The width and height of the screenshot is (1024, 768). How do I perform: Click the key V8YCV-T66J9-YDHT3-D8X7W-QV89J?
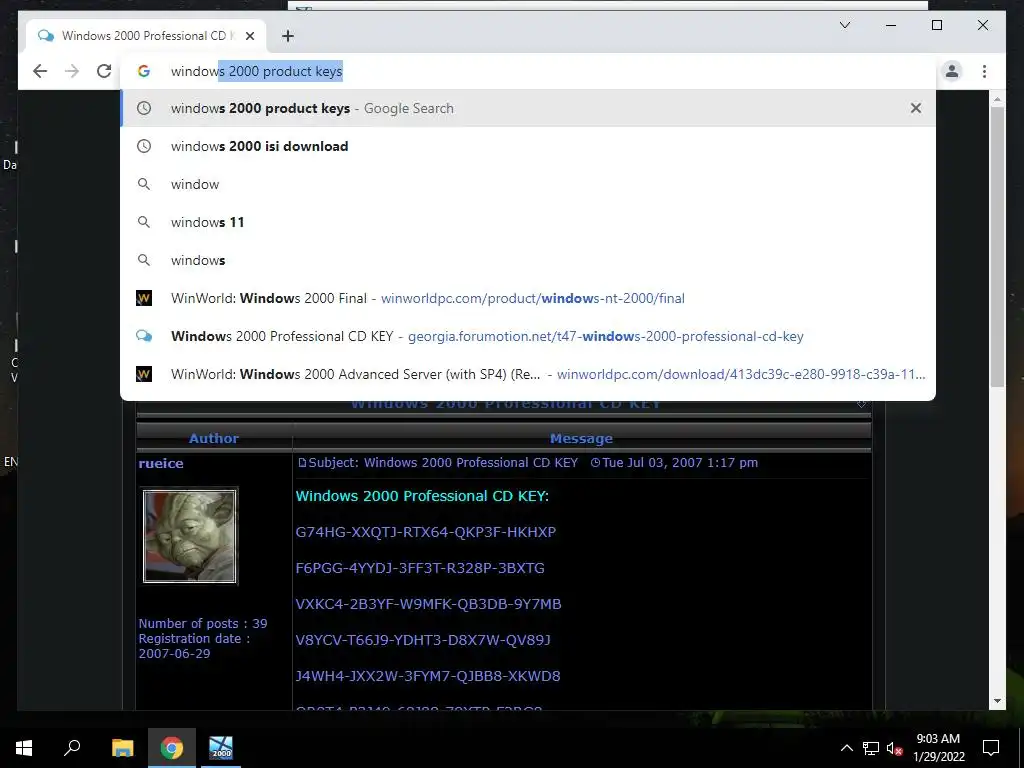pyautogui.click(x=423, y=640)
